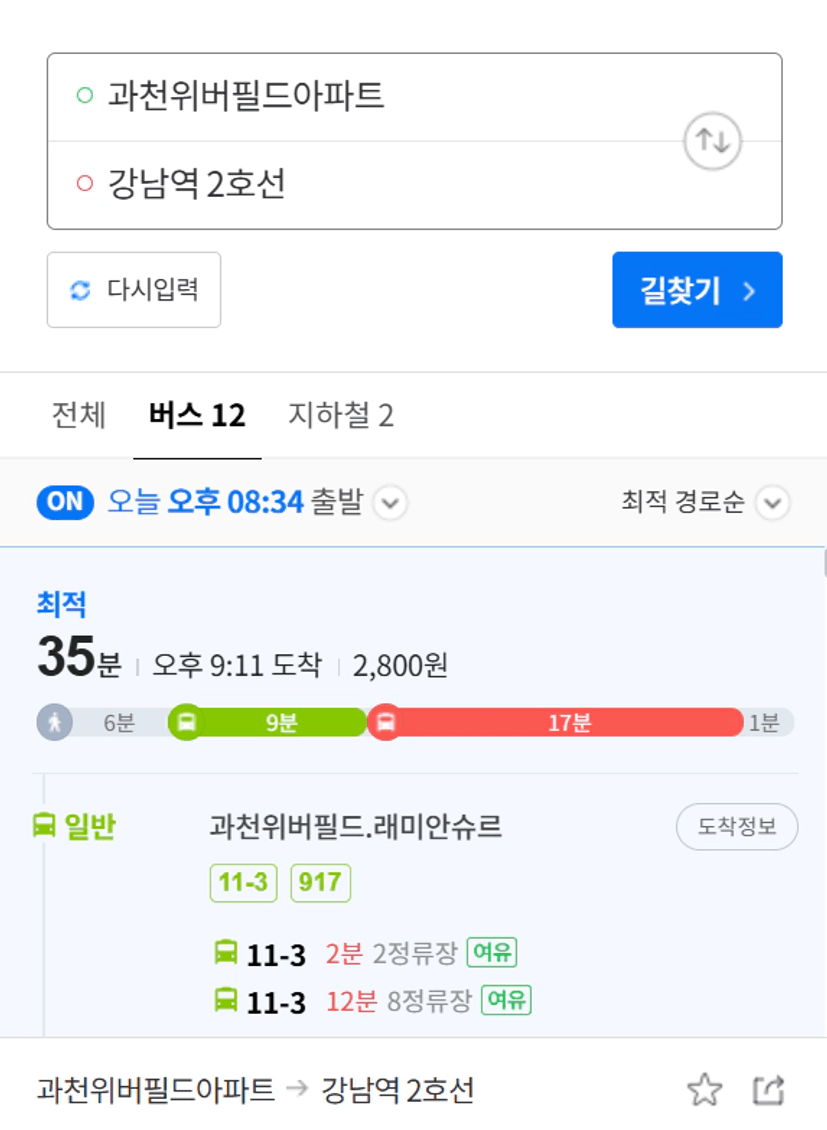Switch to the 전체 tab
The width and height of the screenshot is (827, 1130).
tap(79, 415)
